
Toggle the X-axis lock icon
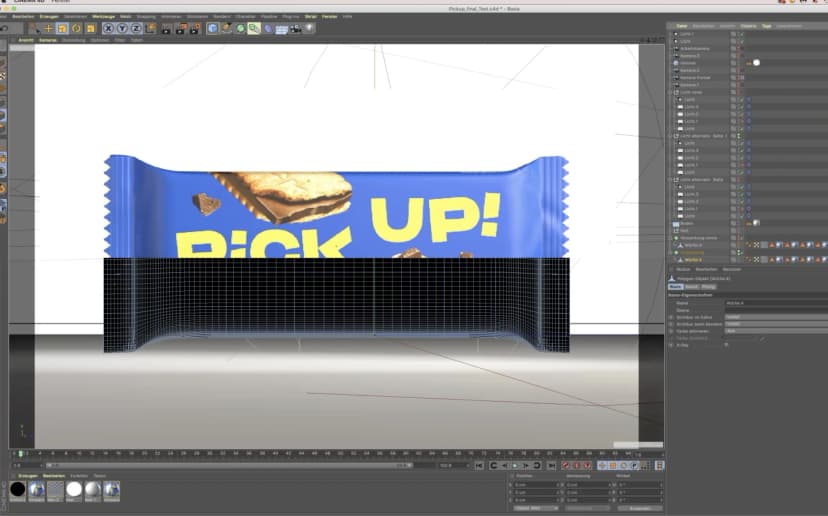[108, 28]
